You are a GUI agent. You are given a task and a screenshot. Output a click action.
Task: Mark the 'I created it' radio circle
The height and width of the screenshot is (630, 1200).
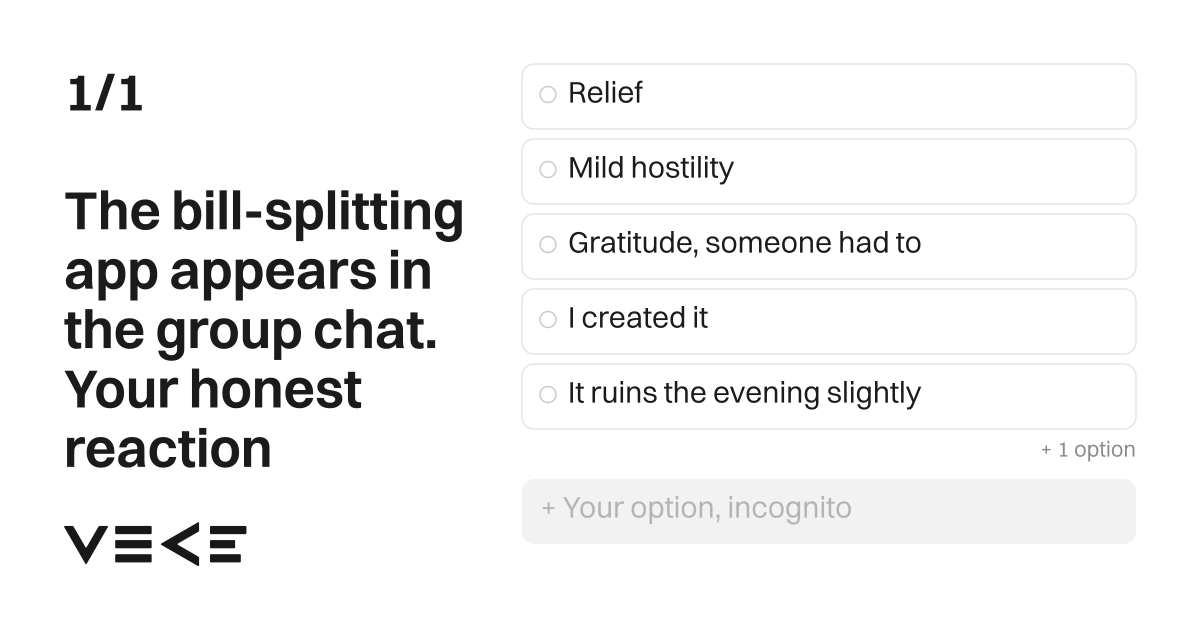pyautogui.click(x=548, y=320)
